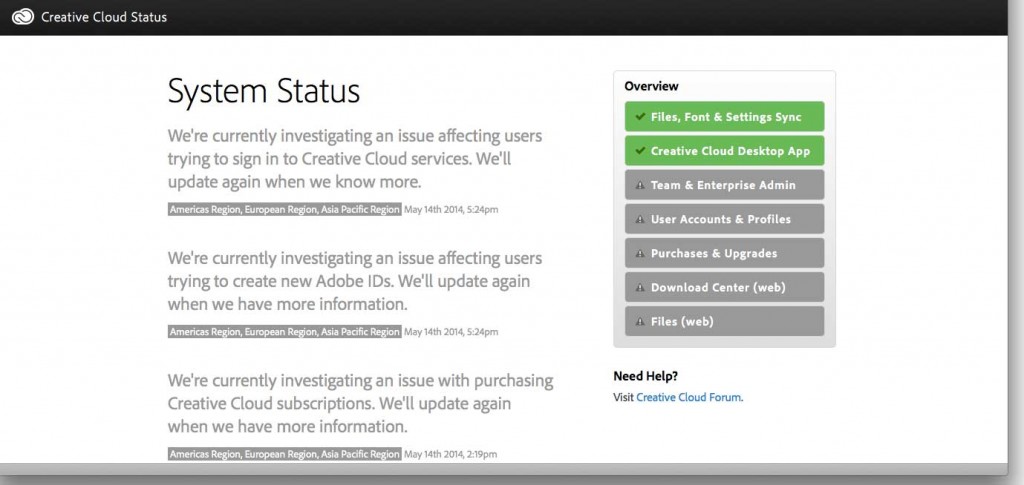Click the Overview panel heading

pyautogui.click(x=651, y=86)
